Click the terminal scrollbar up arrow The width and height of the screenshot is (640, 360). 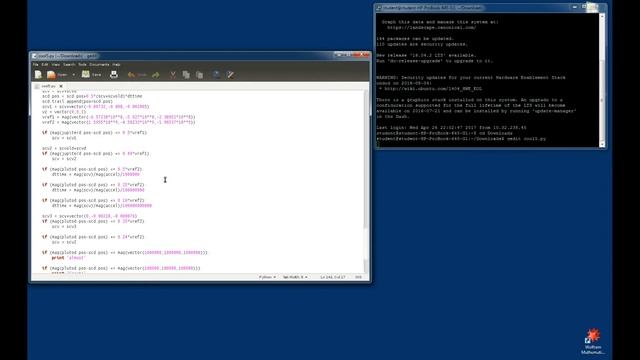tap(602, 16)
